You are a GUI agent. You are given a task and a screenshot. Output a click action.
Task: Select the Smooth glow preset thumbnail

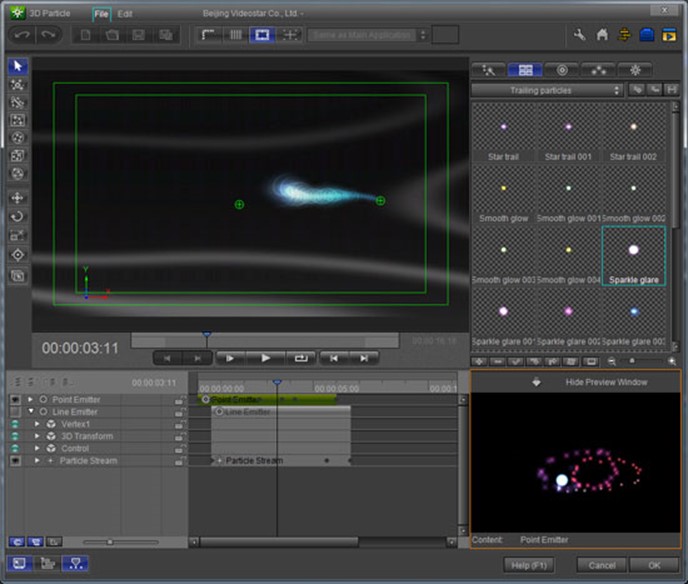504,194
